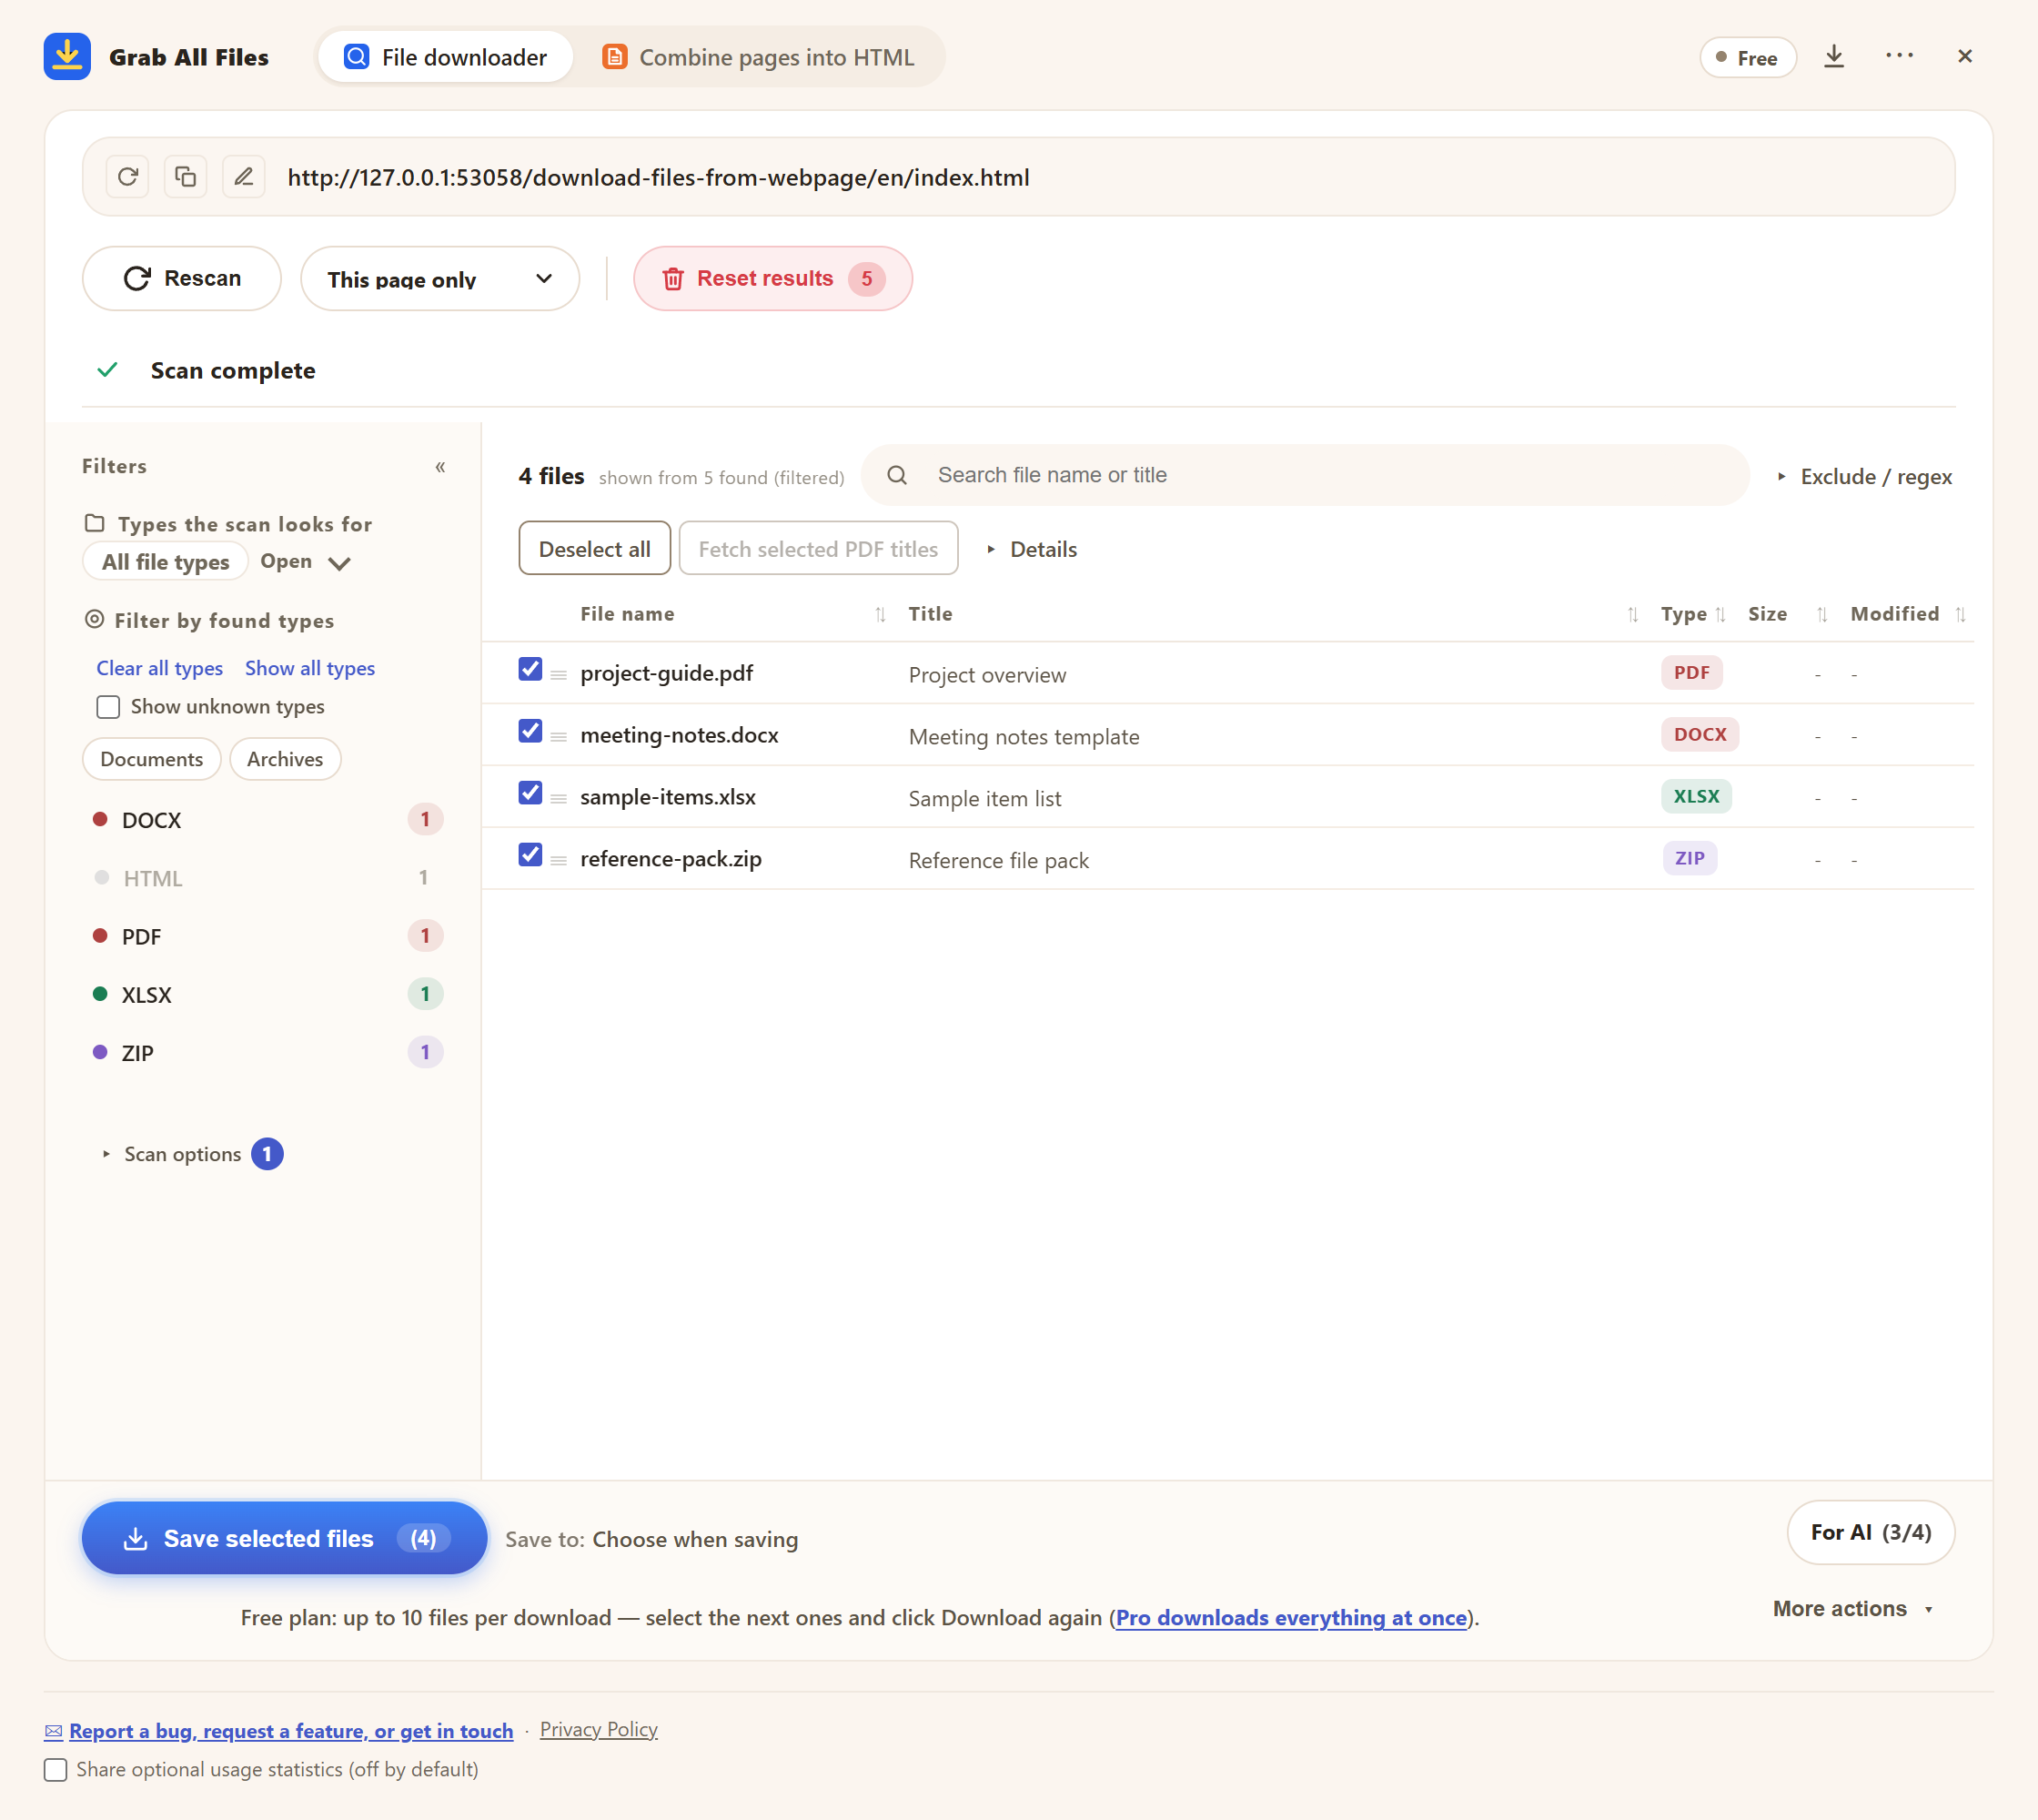Viewport: 2038px width, 1820px height.
Task: Select the Documents filter chip
Action: pos(152,759)
